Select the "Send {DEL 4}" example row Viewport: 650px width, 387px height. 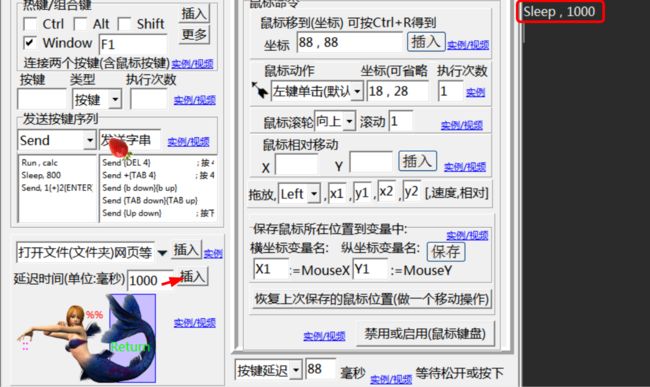coord(127,163)
